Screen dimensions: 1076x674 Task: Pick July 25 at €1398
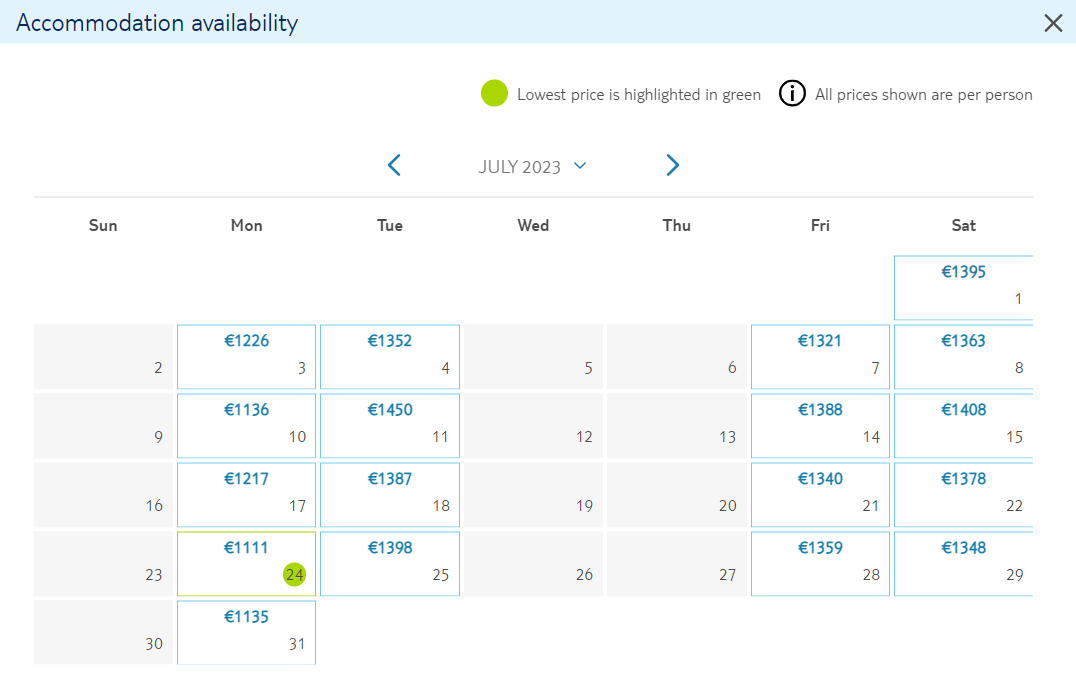point(390,563)
